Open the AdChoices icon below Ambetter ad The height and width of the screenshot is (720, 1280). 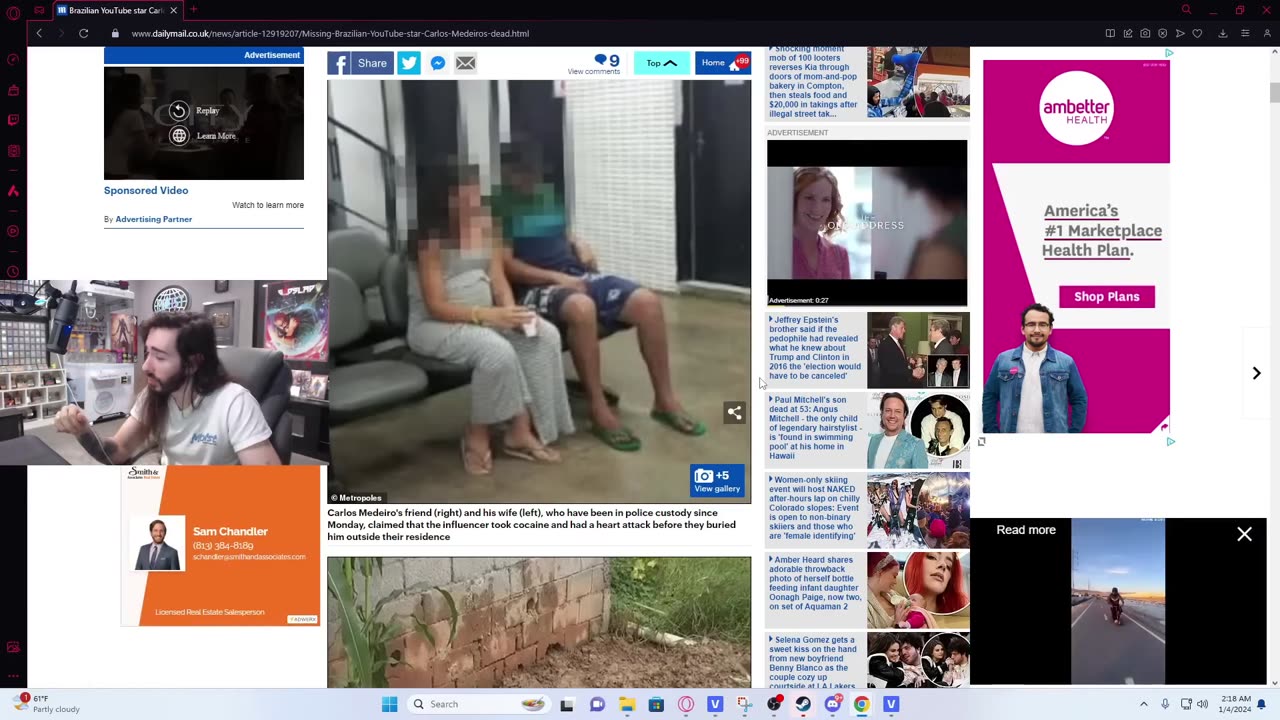click(x=1170, y=441)
